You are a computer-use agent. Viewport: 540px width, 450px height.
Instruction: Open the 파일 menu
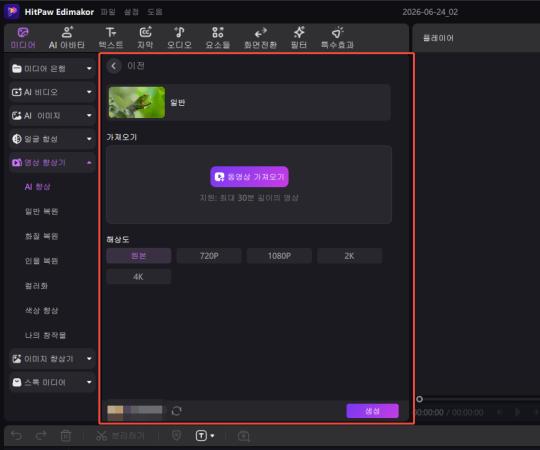point(108,12)
